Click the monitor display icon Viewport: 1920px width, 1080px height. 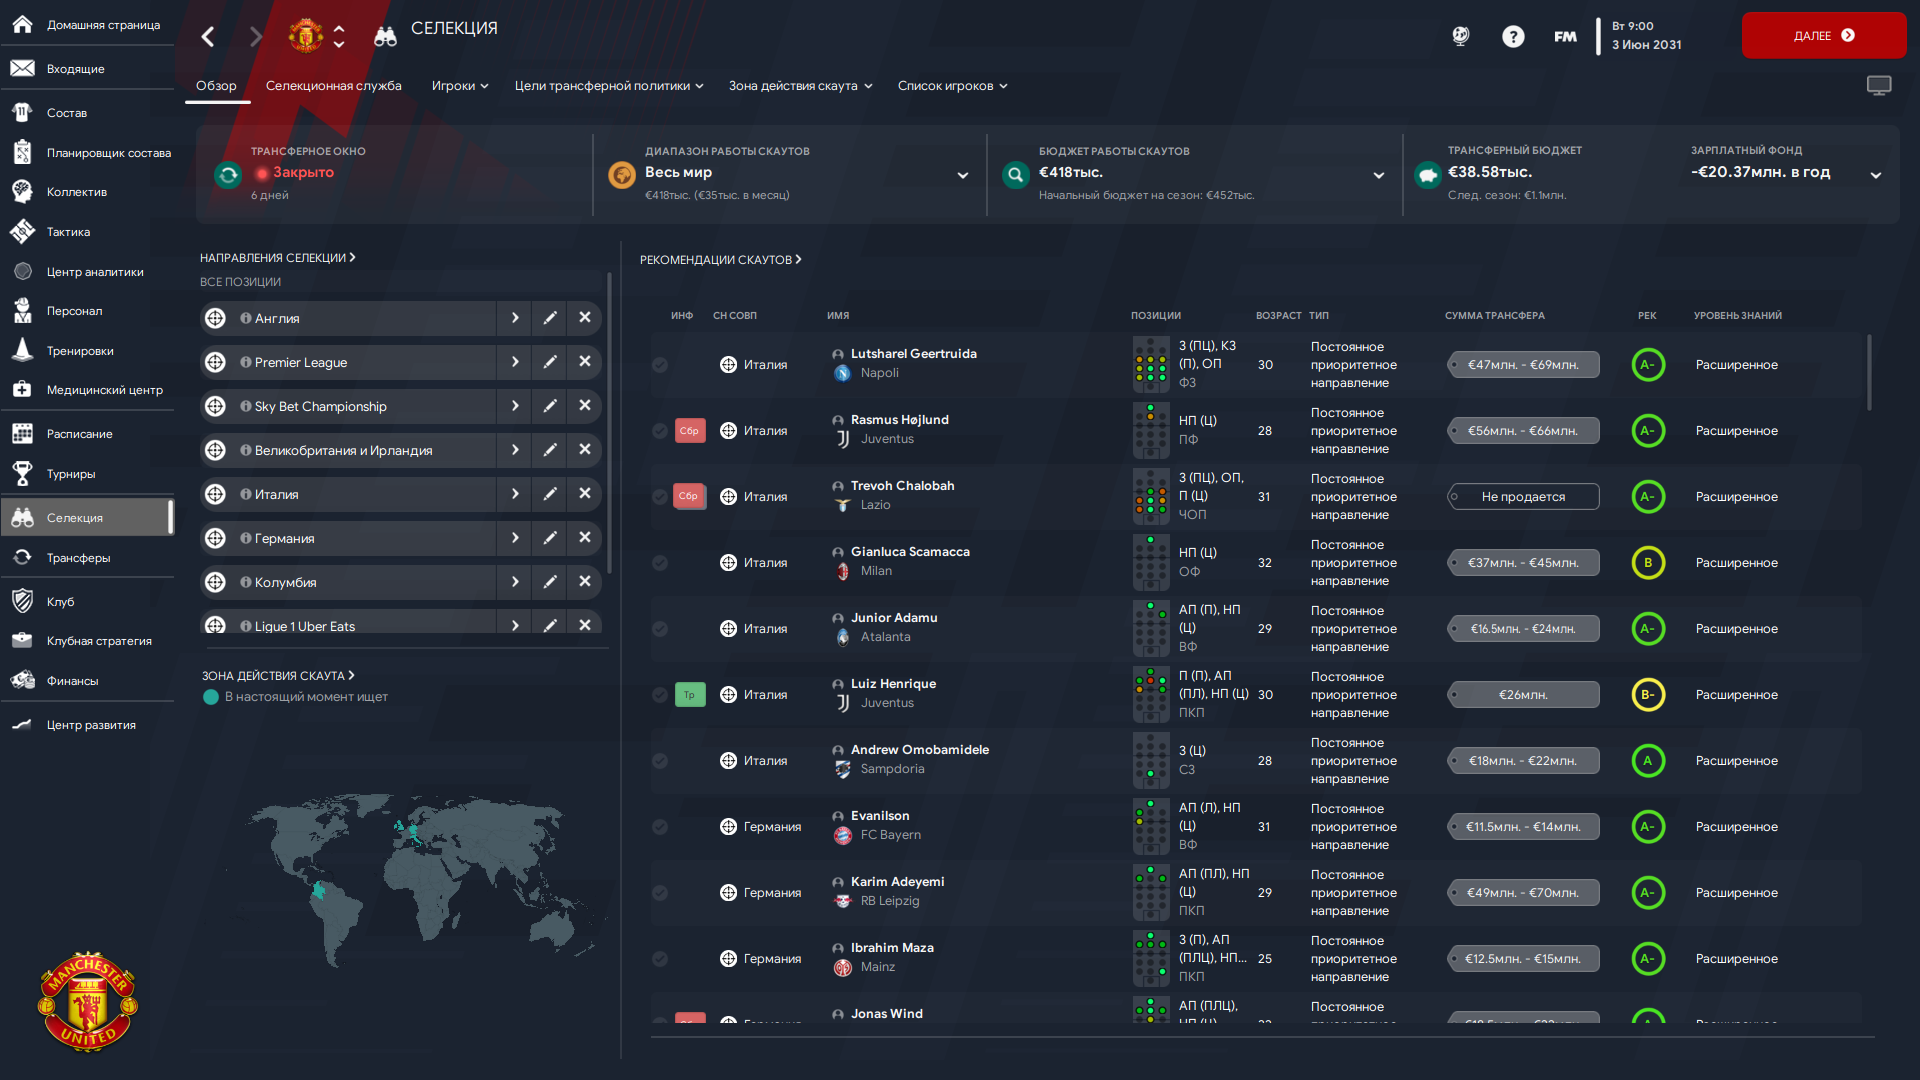1879,86
